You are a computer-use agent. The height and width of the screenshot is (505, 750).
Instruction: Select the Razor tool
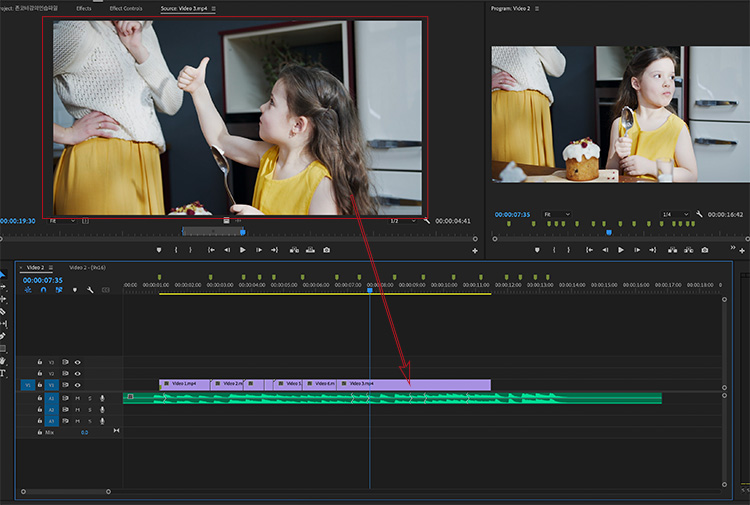(x=3, y=312)
